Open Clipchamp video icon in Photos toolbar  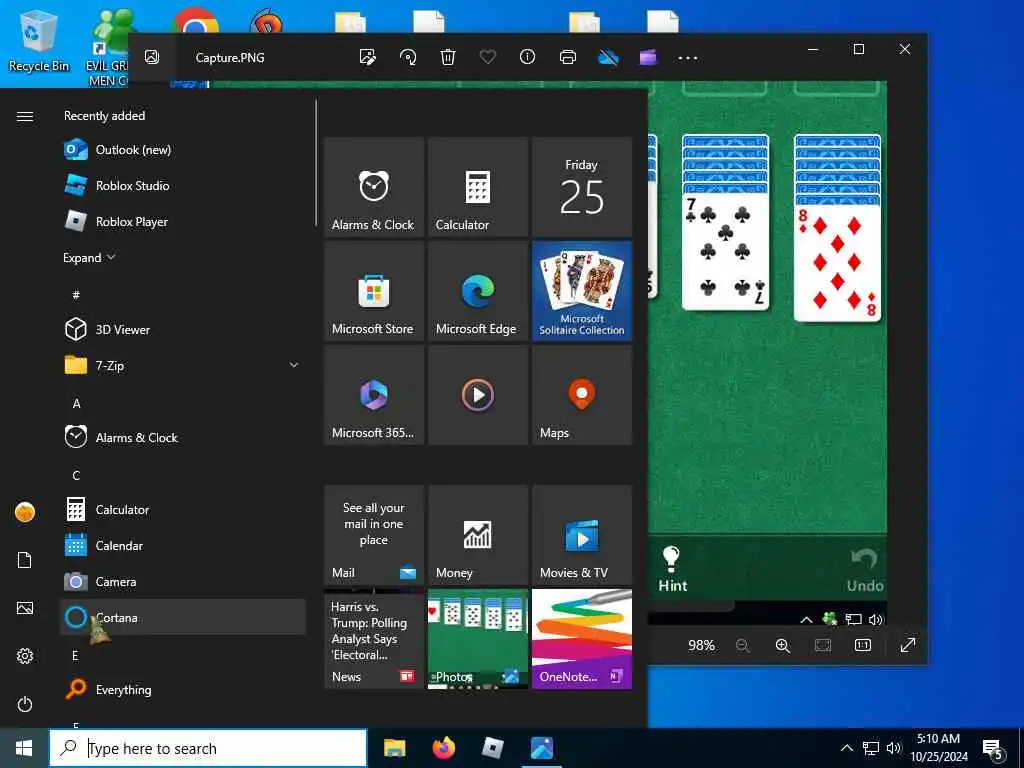(648, 57)
